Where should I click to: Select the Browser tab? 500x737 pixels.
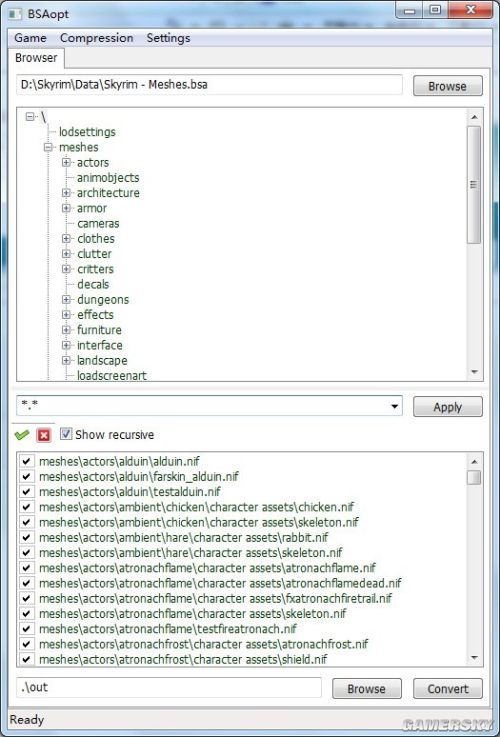(x=36, y=58)
